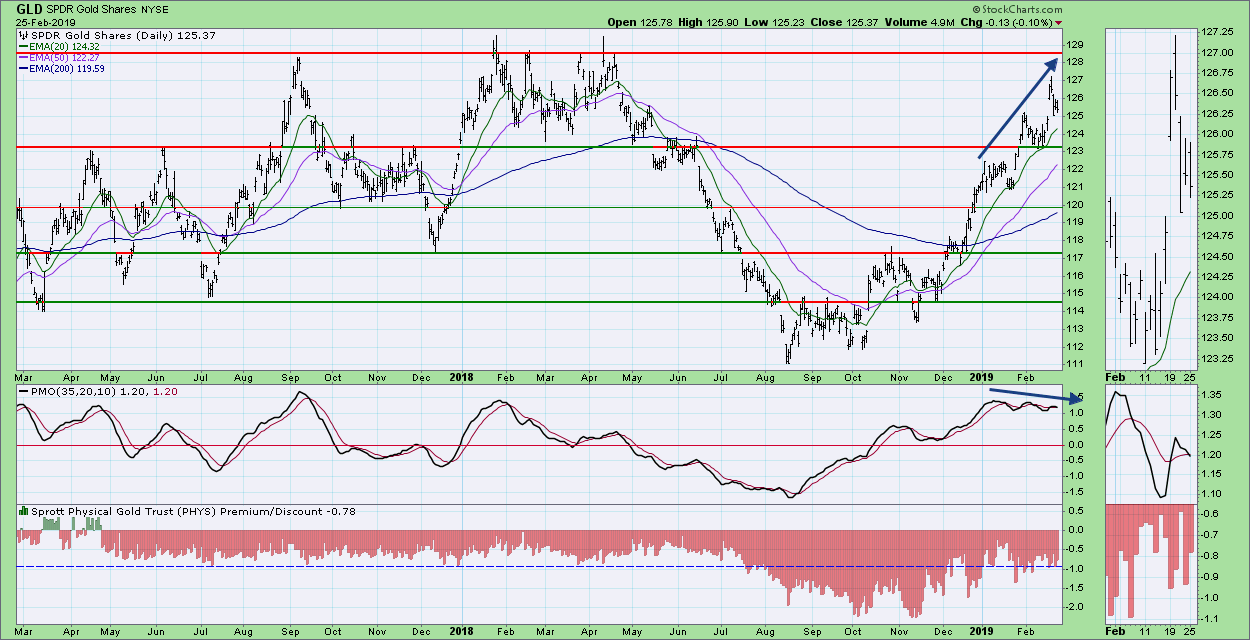Click the large blue up arrow on price chart
This screenshot has height=640, width=1250.
[x=1017, y=108]
